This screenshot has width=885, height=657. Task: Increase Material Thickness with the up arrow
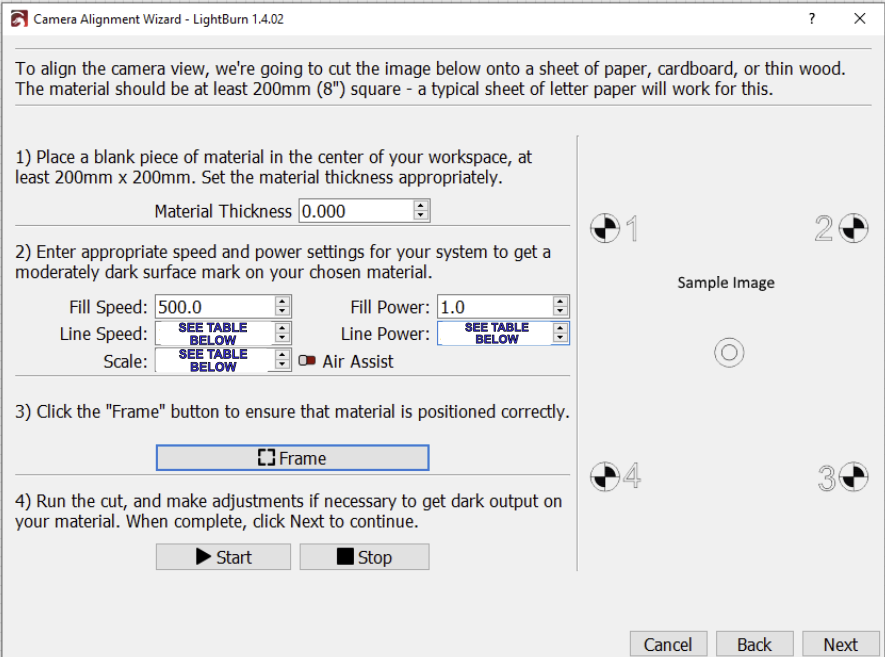421,205
